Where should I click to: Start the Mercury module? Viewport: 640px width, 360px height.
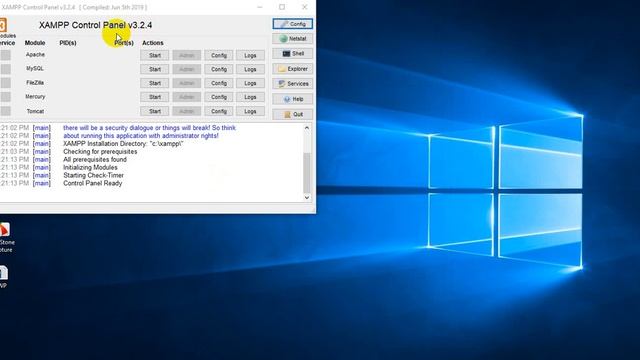point(155,97)
